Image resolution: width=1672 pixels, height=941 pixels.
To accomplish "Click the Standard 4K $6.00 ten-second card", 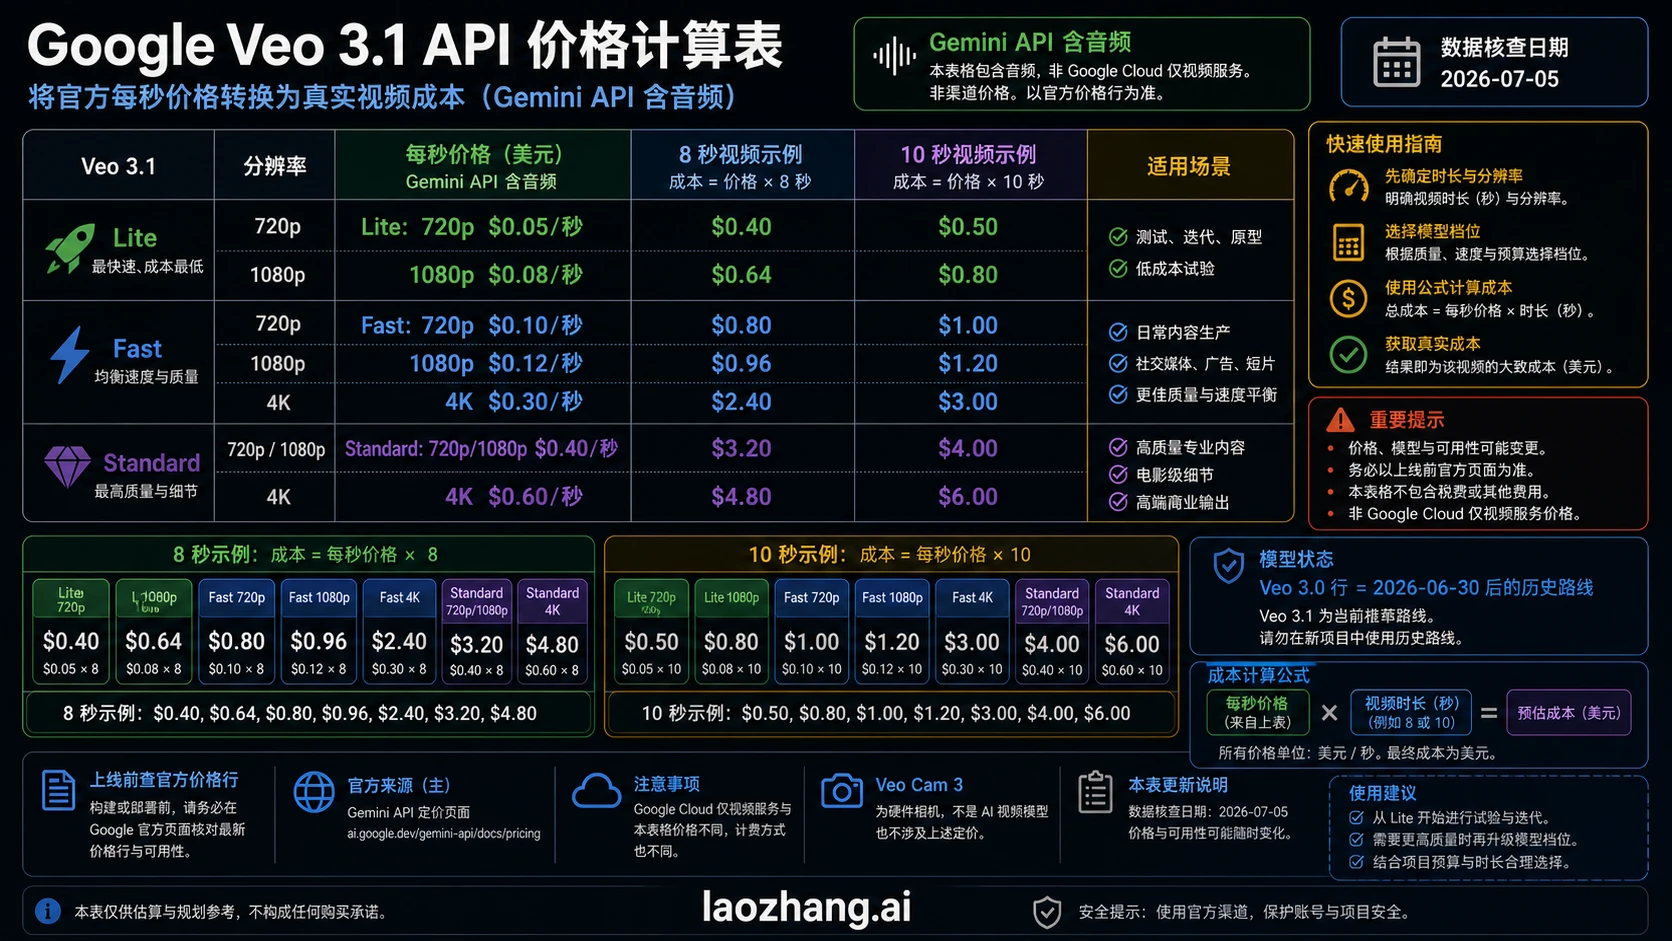I will [x=1132, y=631].
